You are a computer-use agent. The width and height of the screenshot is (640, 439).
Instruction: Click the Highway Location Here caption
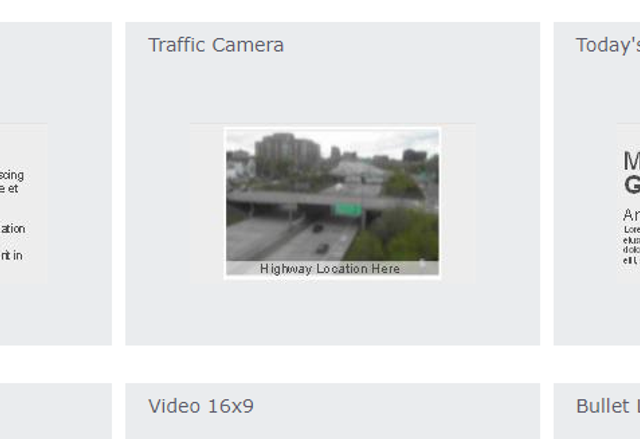coord(330,269)
